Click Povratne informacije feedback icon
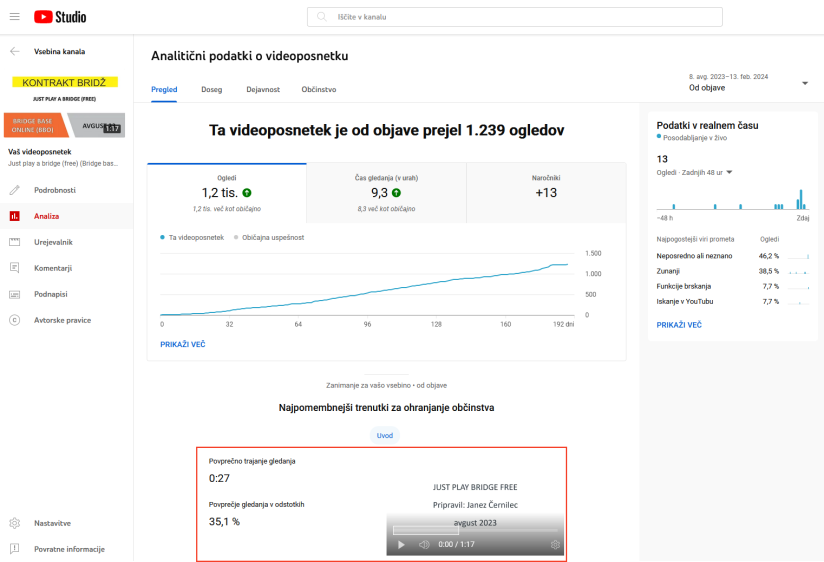 (x=15, y=549)
